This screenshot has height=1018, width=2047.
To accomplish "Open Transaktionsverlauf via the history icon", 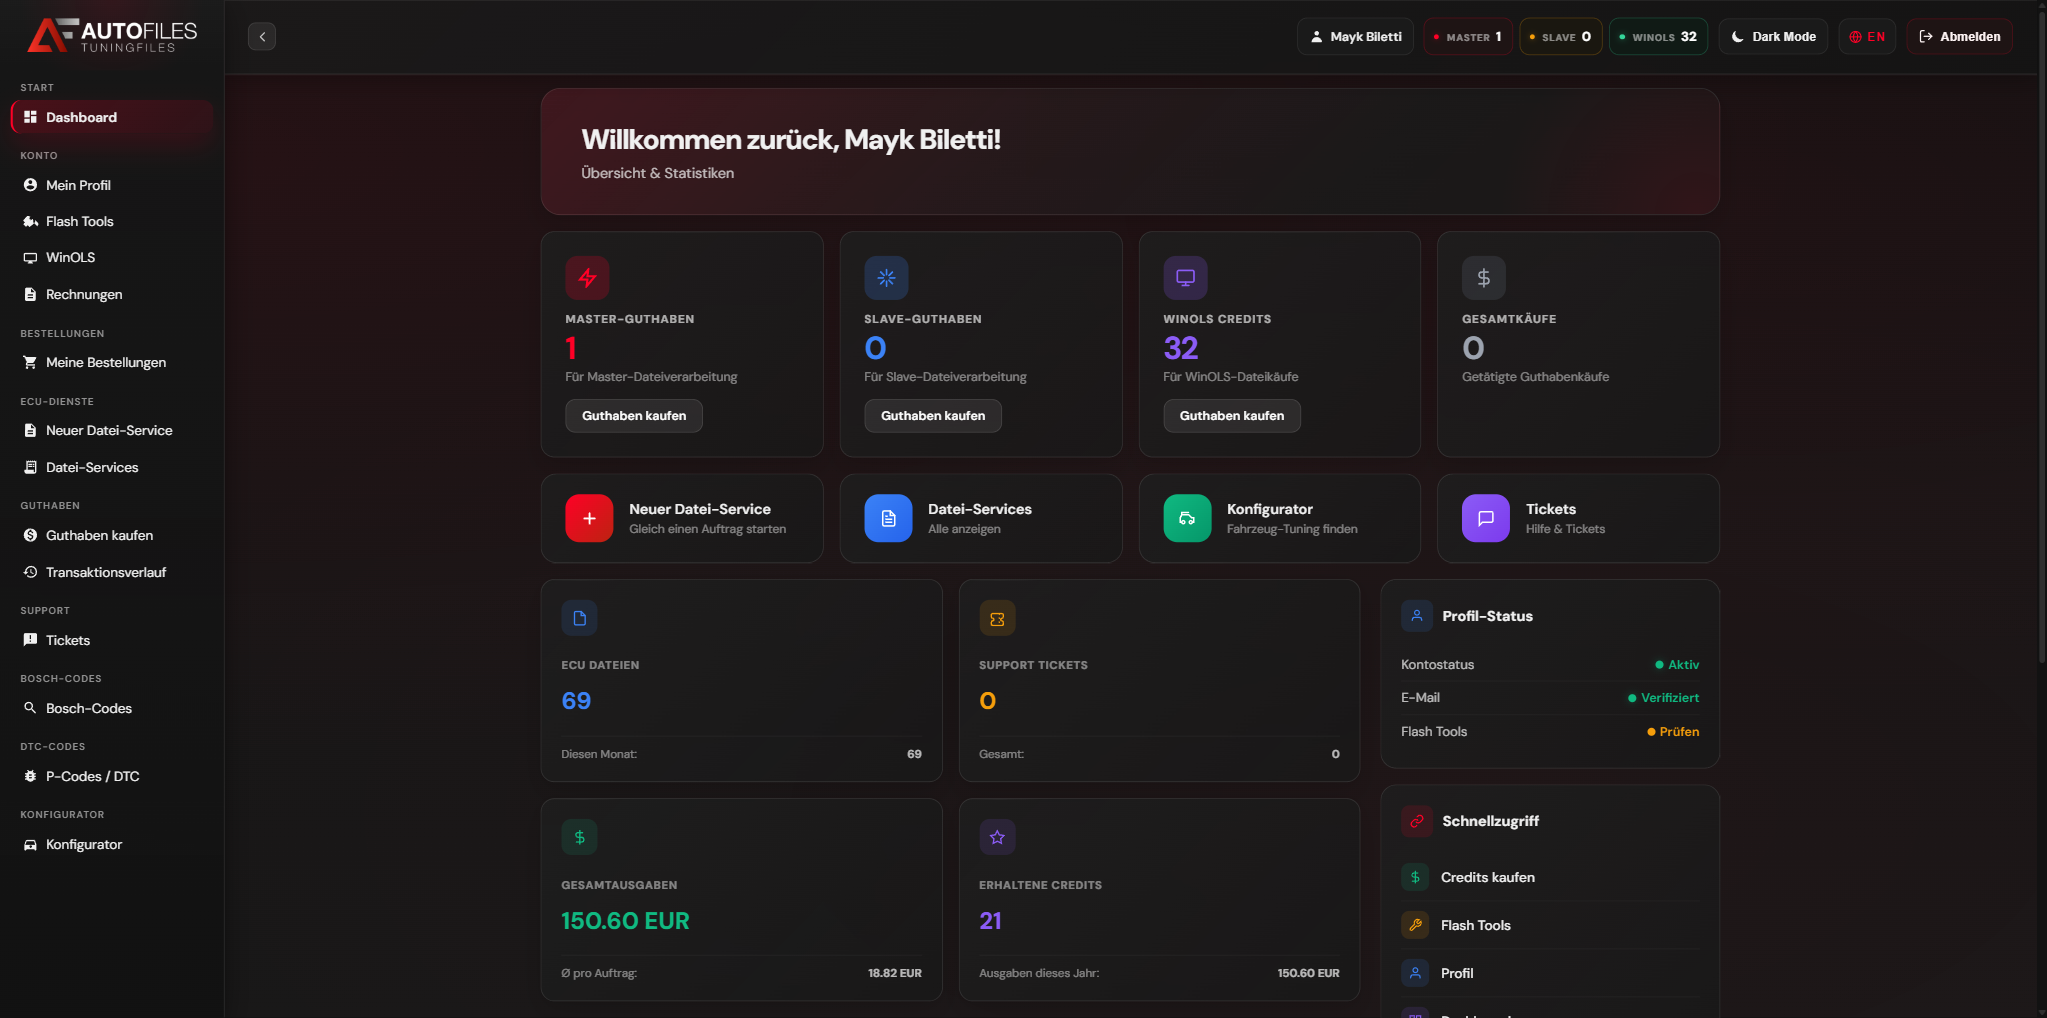I will tap(30, 572).
